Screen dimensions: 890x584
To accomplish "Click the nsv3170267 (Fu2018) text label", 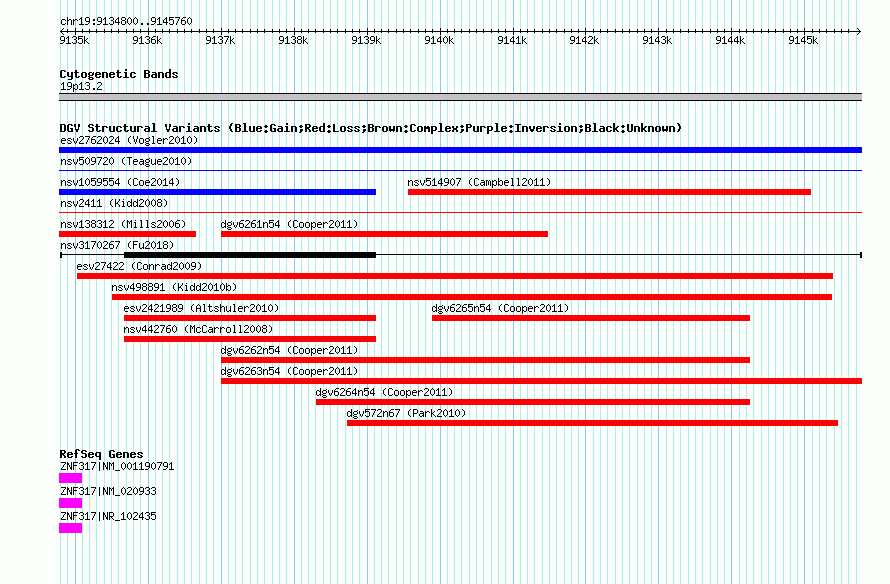I will pos(117,245).
